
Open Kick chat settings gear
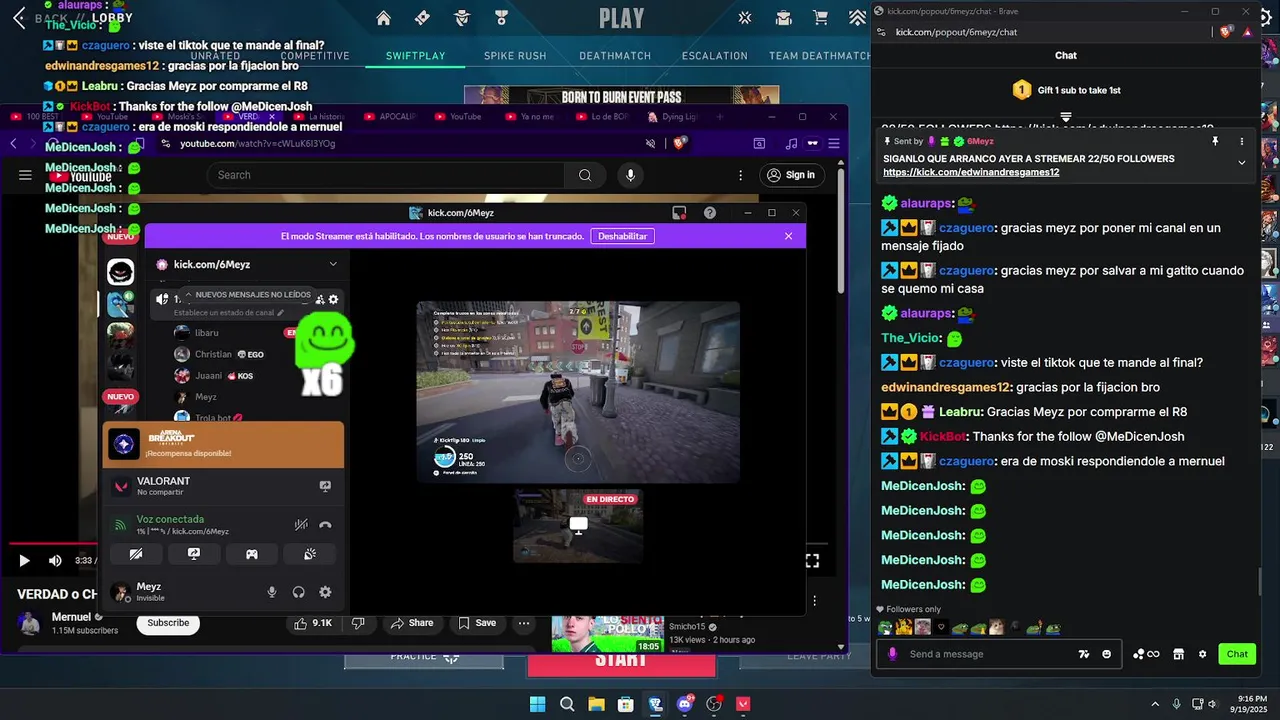[1202, 654]
